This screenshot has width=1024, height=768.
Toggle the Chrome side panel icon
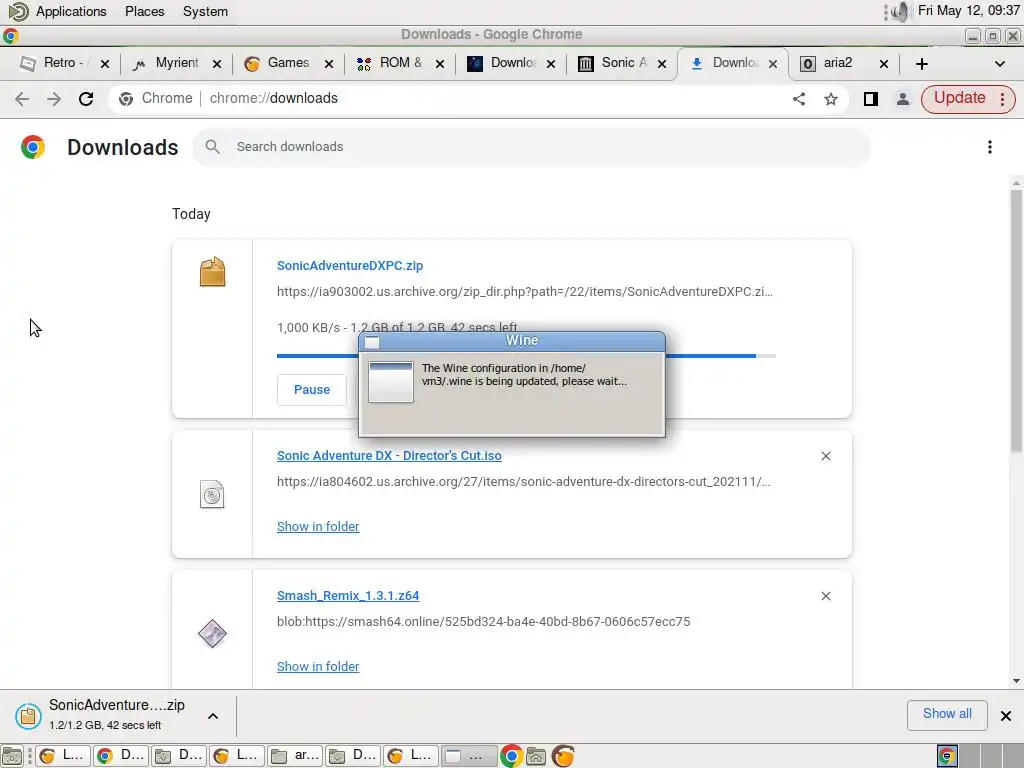[871, 99]
